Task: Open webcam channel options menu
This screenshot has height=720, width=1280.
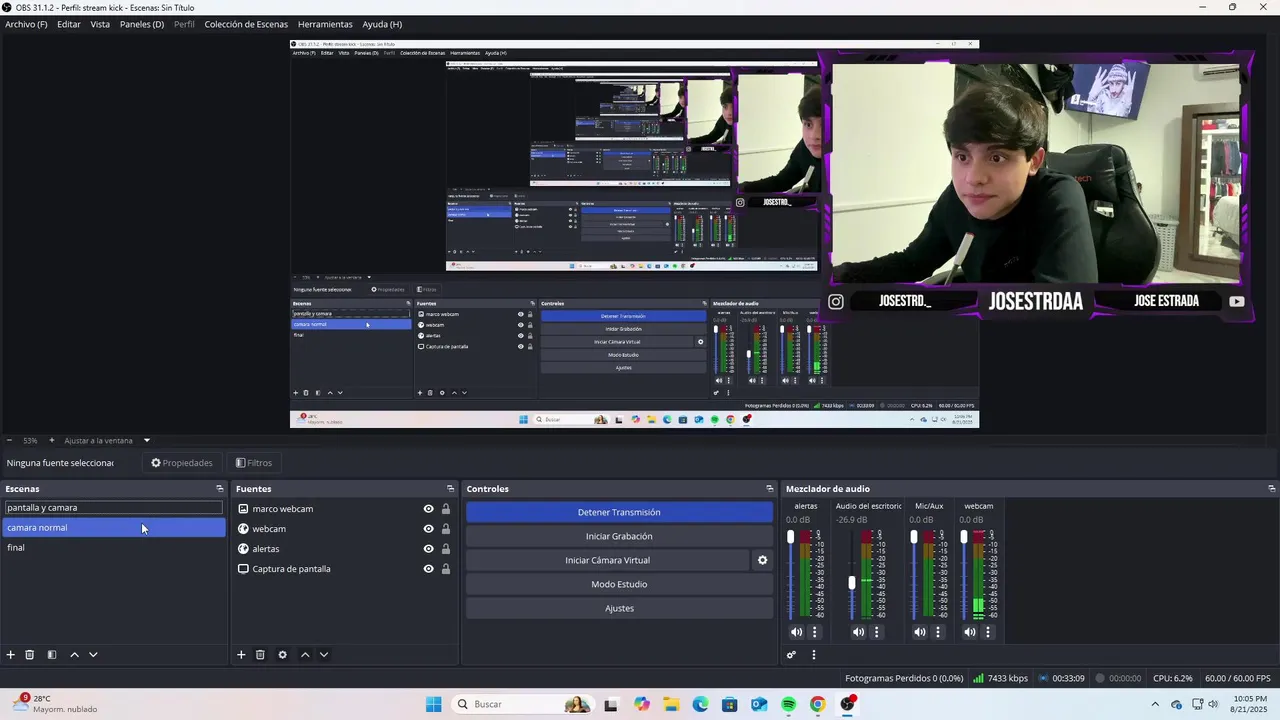Action: coord(988,632)
